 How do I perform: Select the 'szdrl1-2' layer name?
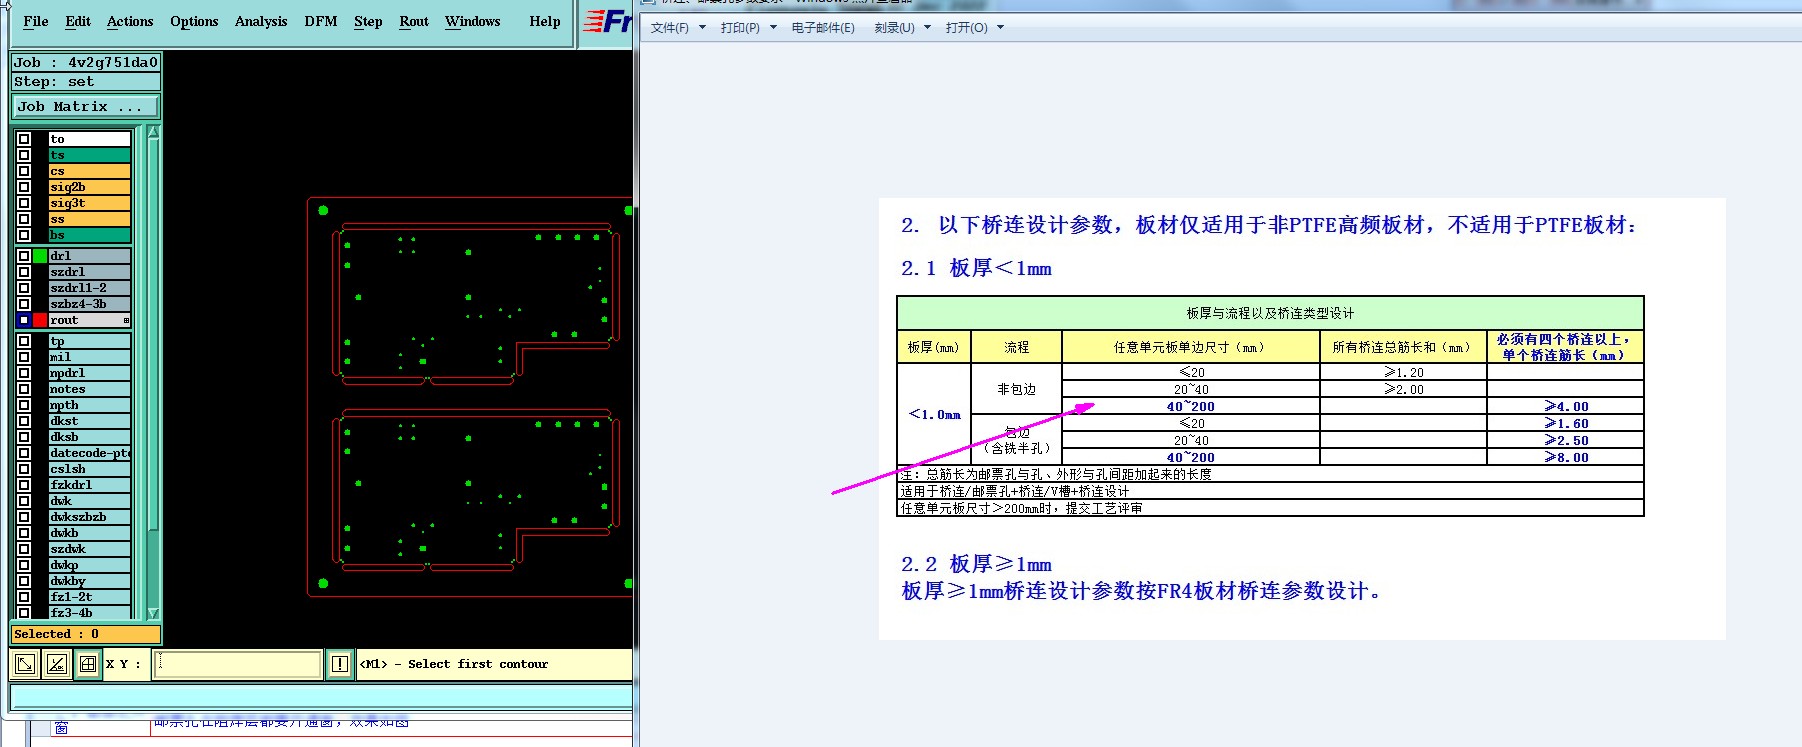click(x=90, y=288)
